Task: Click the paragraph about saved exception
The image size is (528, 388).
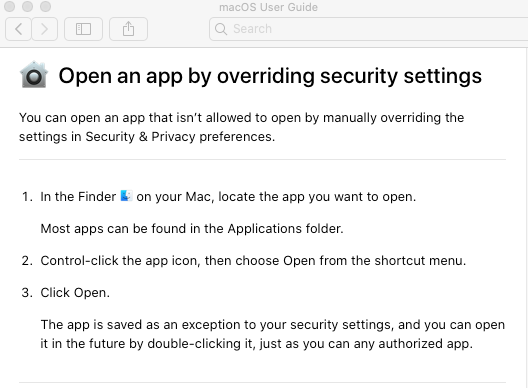Action: [x=273, y=334]
